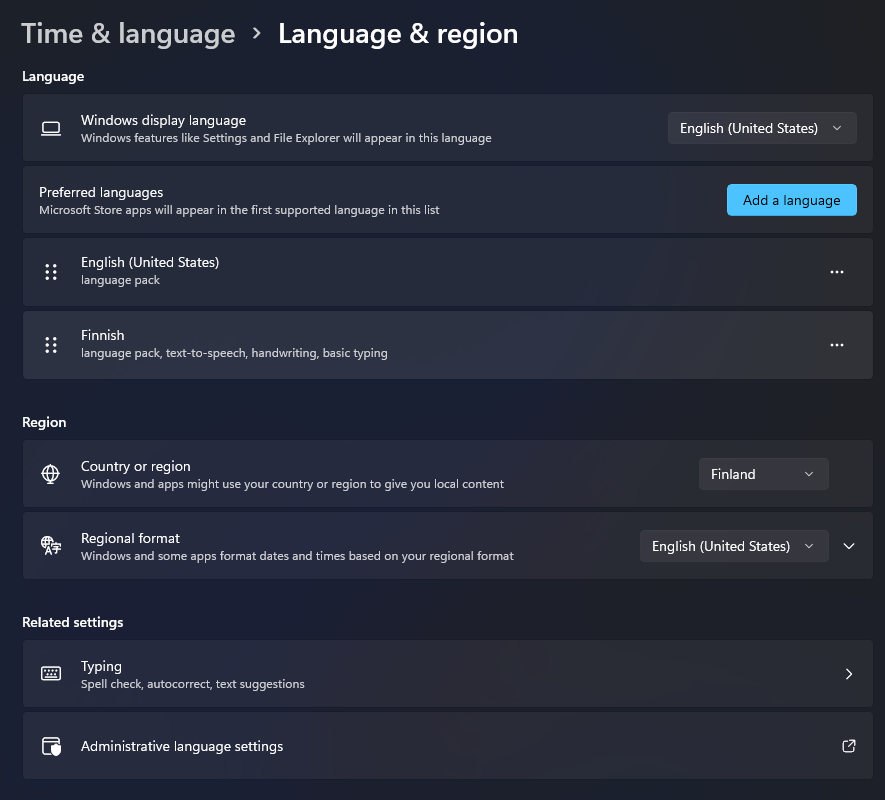The width and height of the screenshot is (885, 800).
Task: Click the Region section heading
Action: click(x=44, y=422)
